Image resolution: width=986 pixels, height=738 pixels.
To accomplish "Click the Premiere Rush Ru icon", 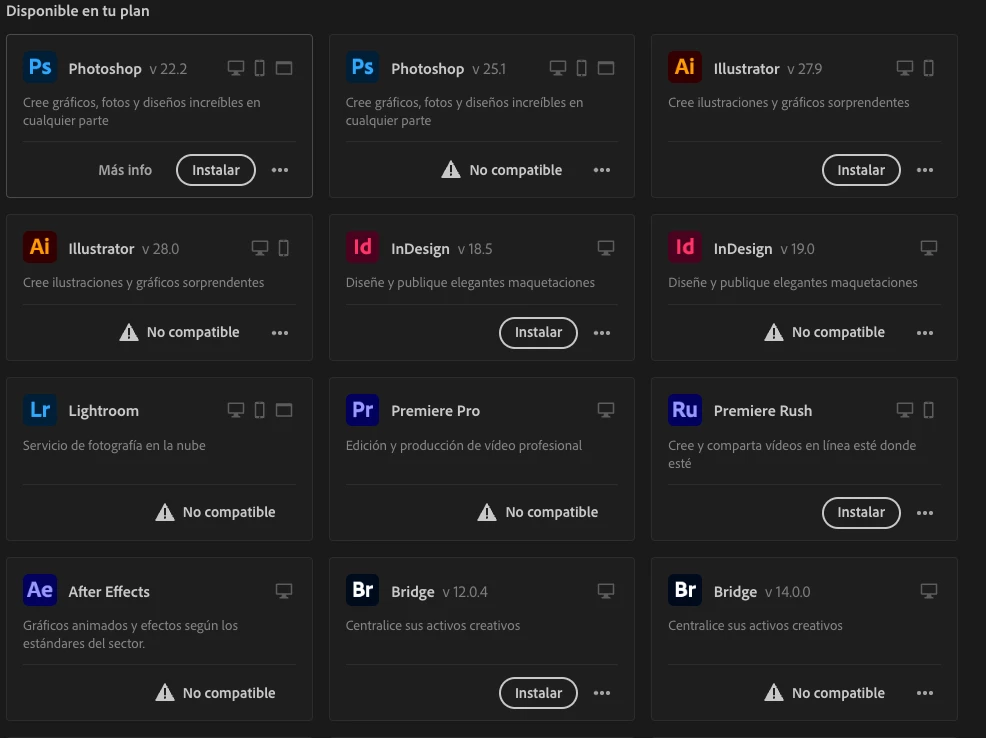I will [685, 410].
